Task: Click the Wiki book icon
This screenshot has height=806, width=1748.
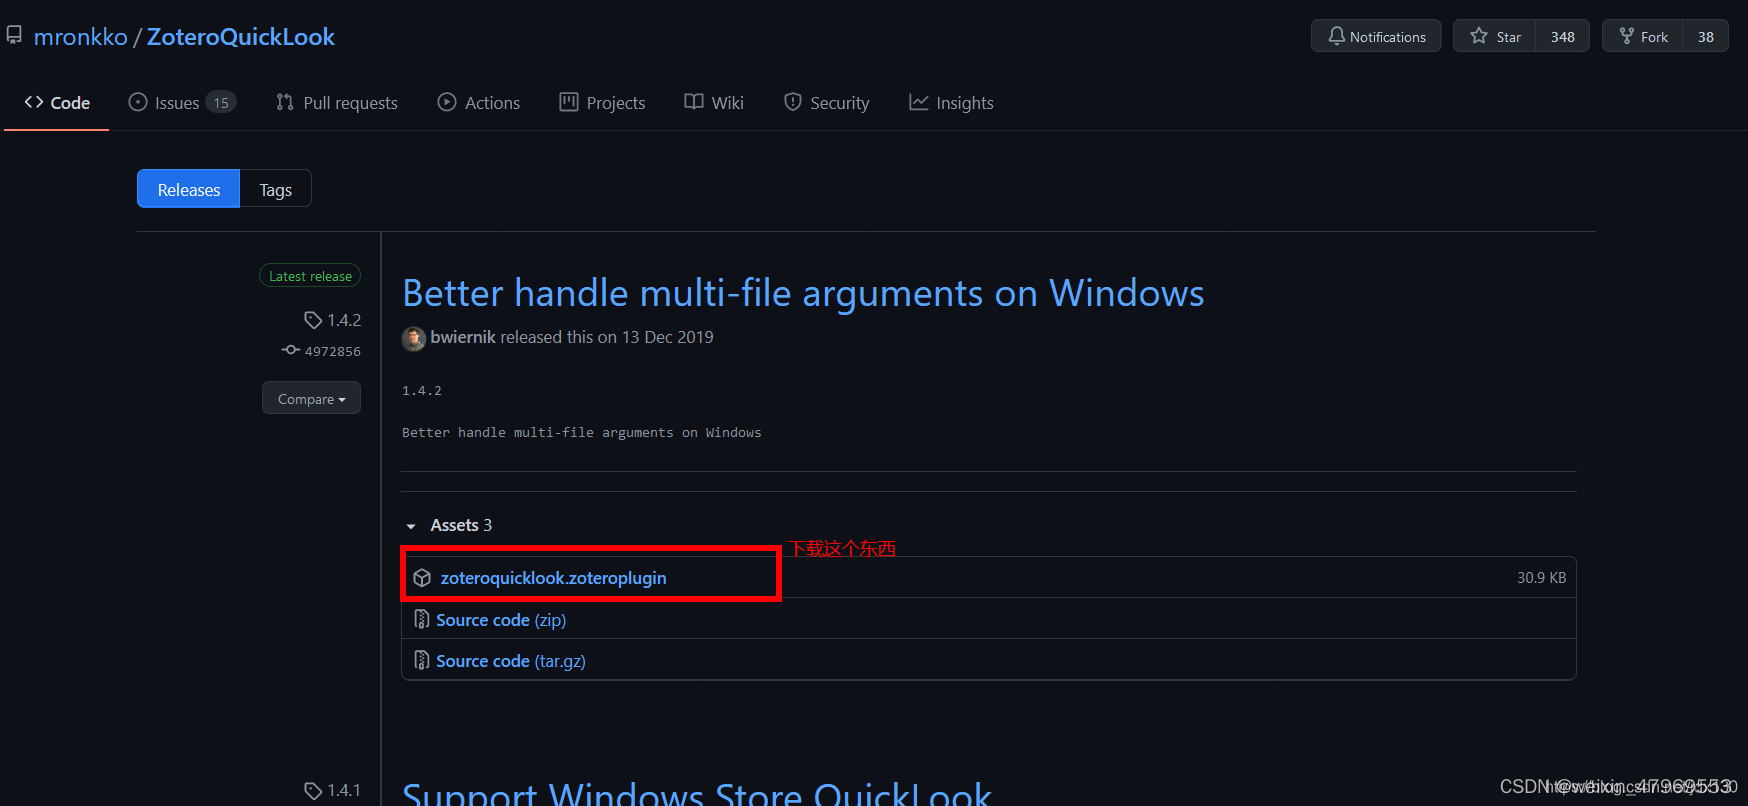Action: pyautogui.click(x=694, y=102)
